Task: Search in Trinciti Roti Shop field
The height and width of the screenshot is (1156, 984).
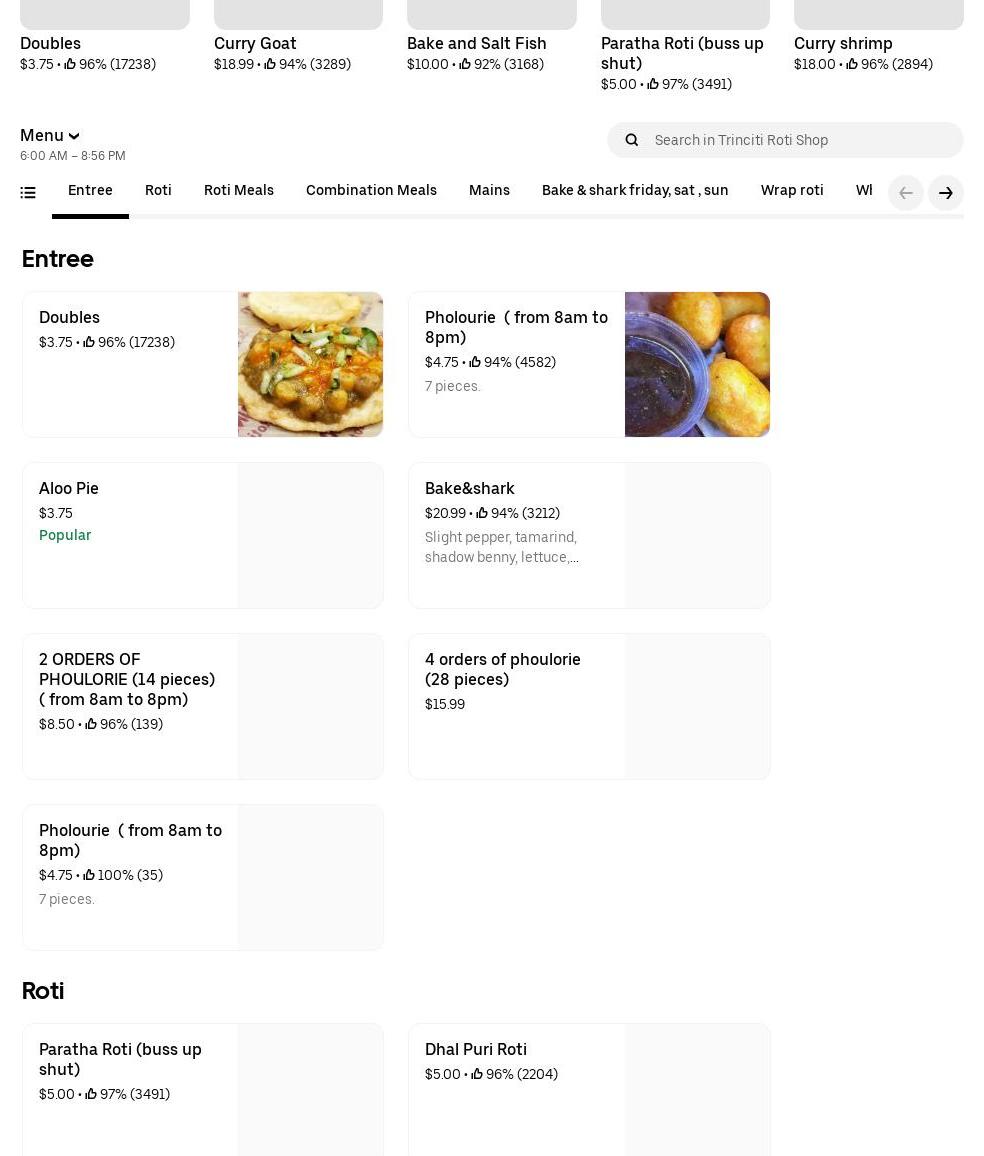Action: point(785,140)
